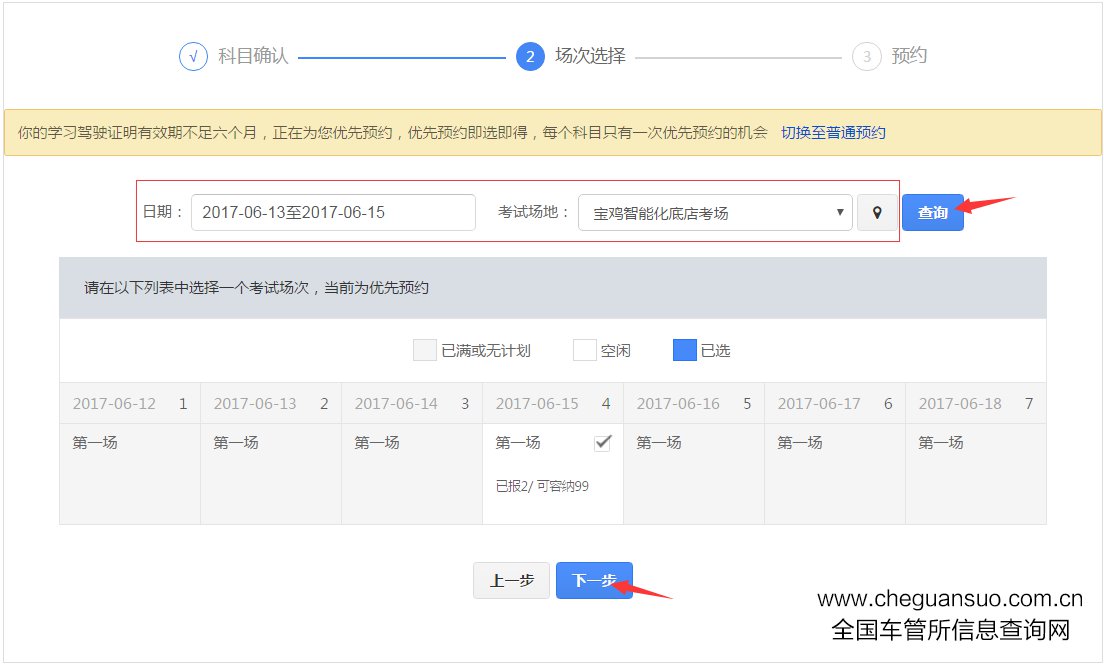Click the completed step checkmark circle
1104x668 pixels.
193,56
